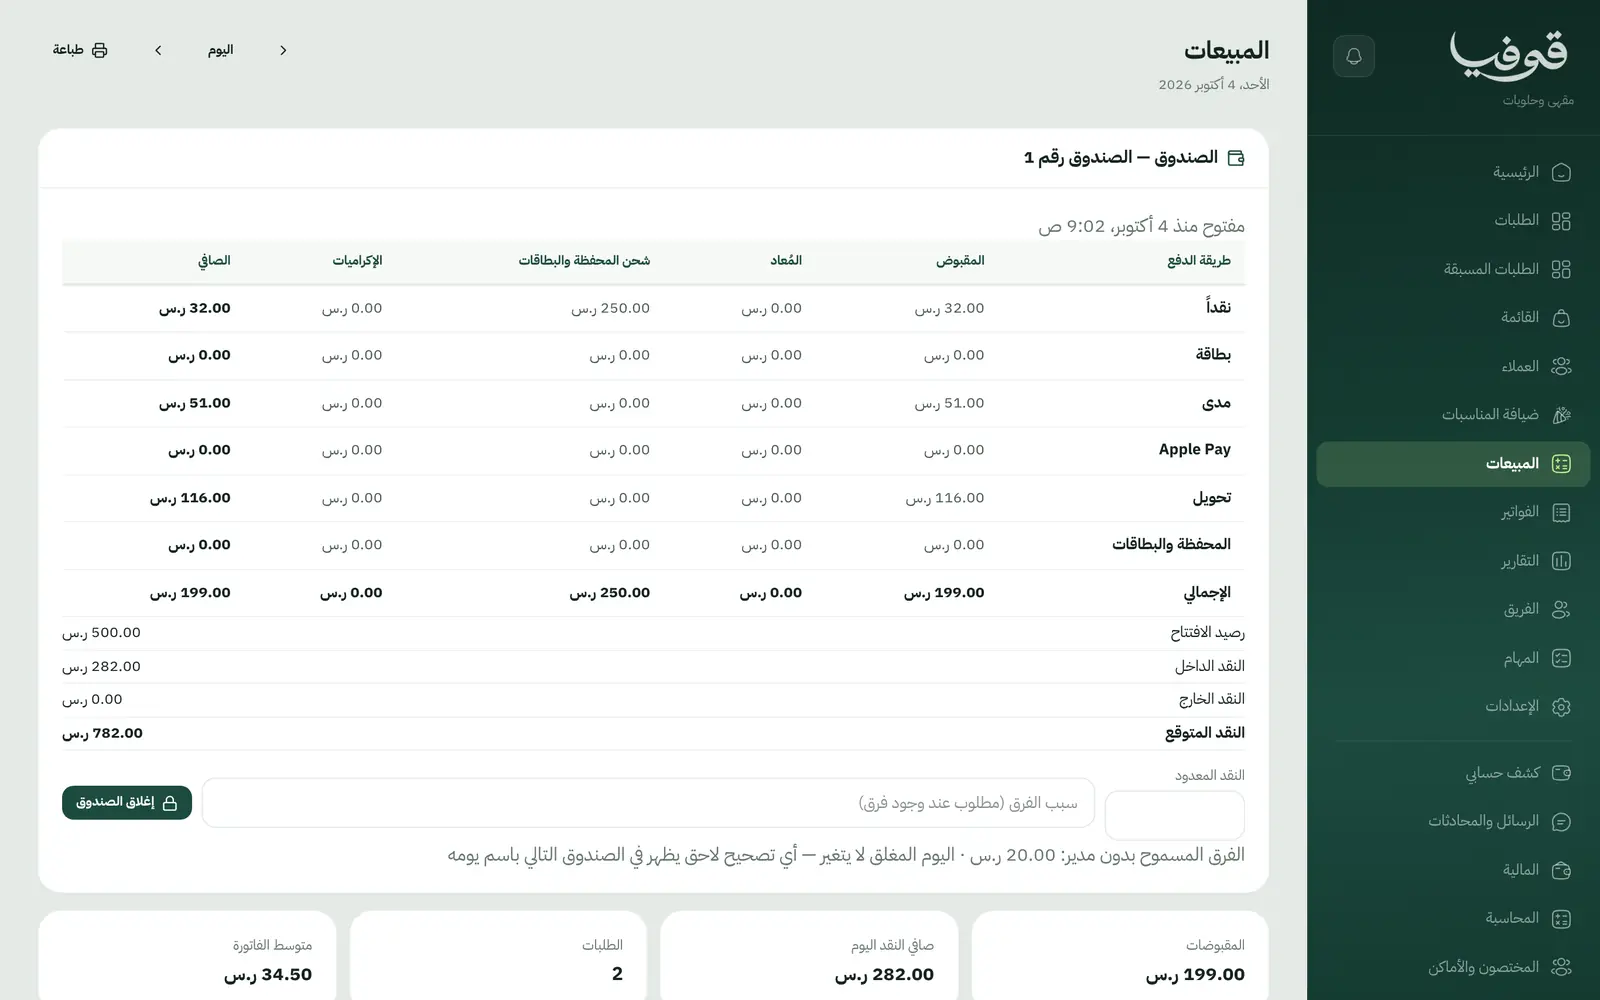The height and width of the screenshot is (1000, 1600).
Task: Go to next day with left chevron
Action: (x=158, y=50)
